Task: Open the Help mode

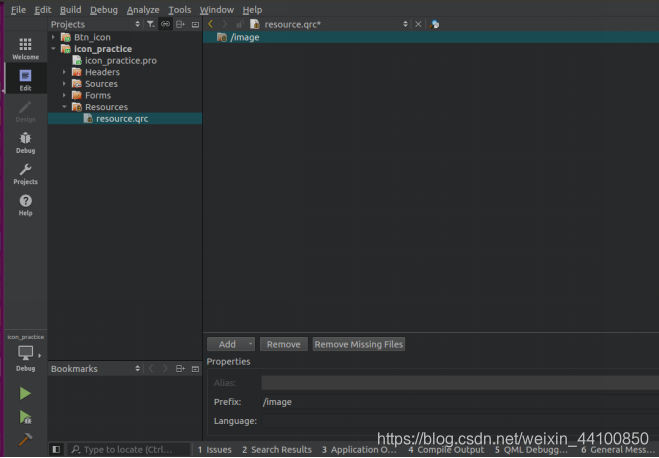Action: coord(25,205)
